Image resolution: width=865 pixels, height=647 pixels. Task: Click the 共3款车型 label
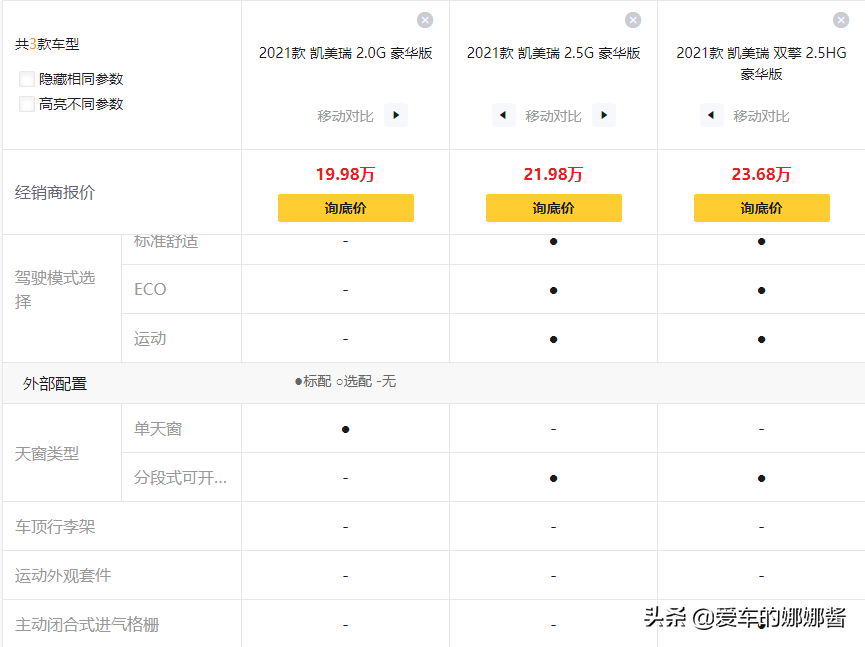(47, 44)
